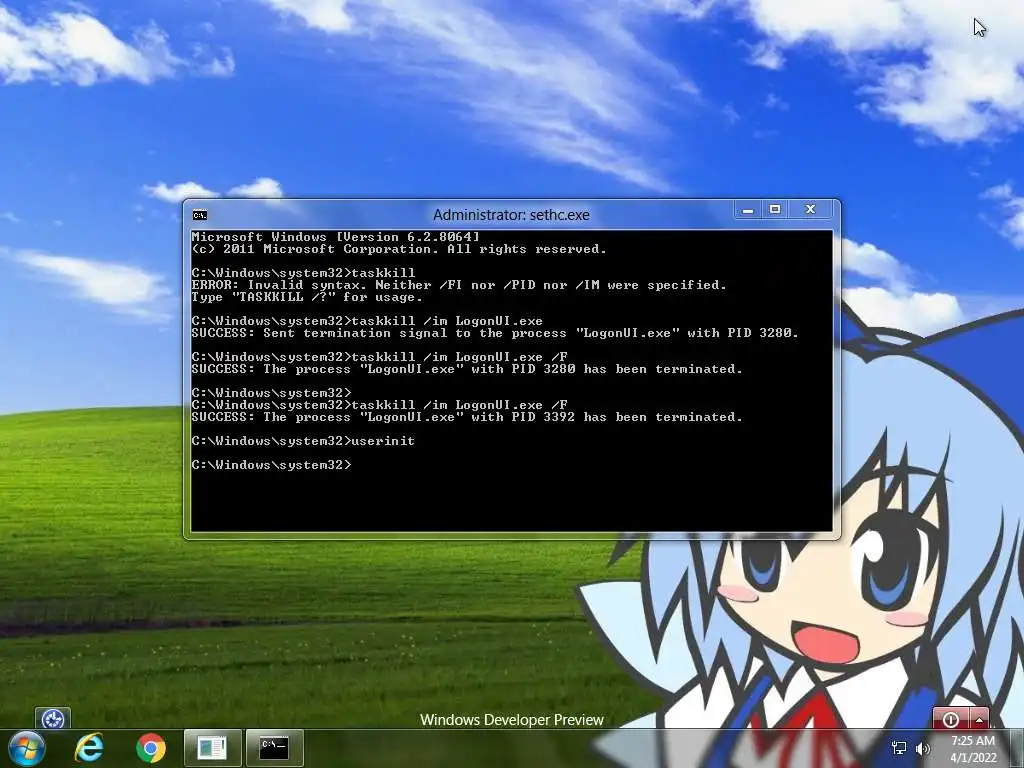
Task: Click the Administrator: sethc.exe title text
Action: coord(511,215)
